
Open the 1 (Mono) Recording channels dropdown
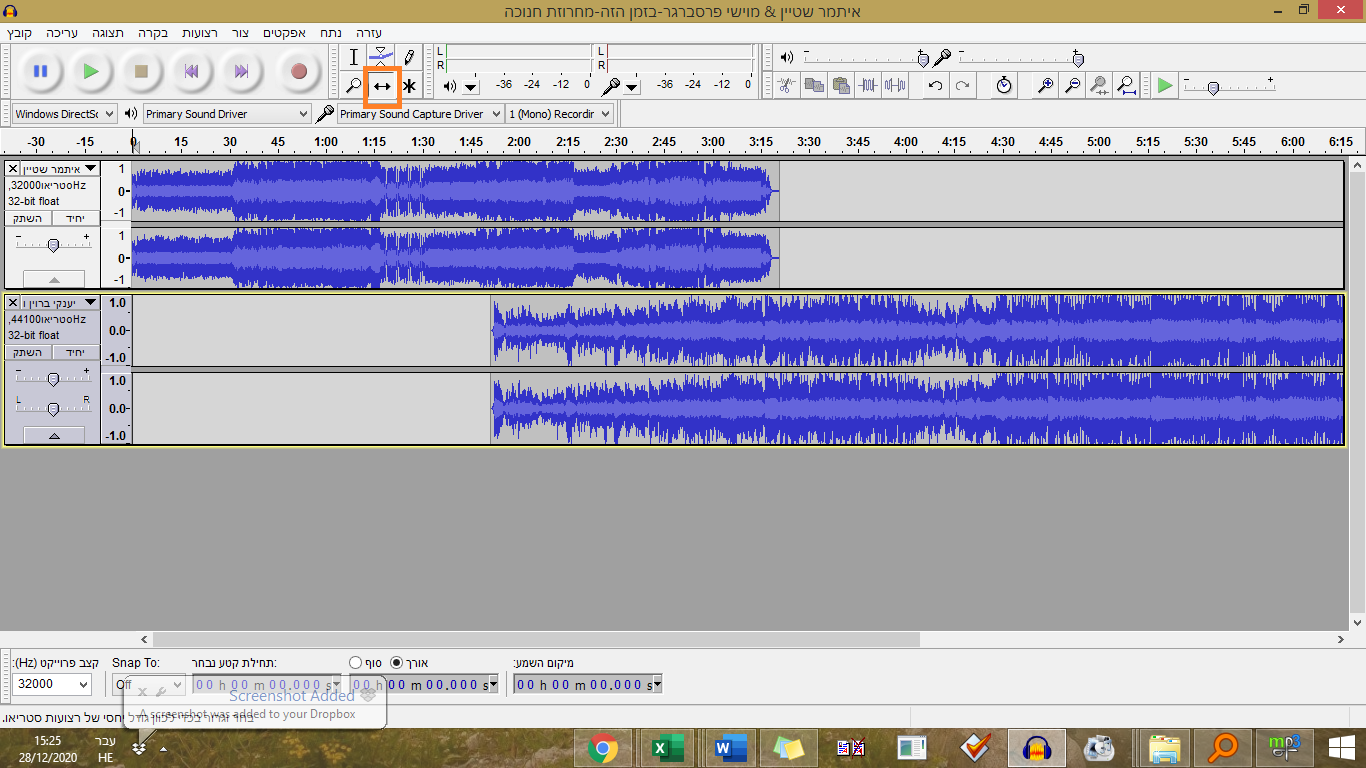click(x=559, y=114)
